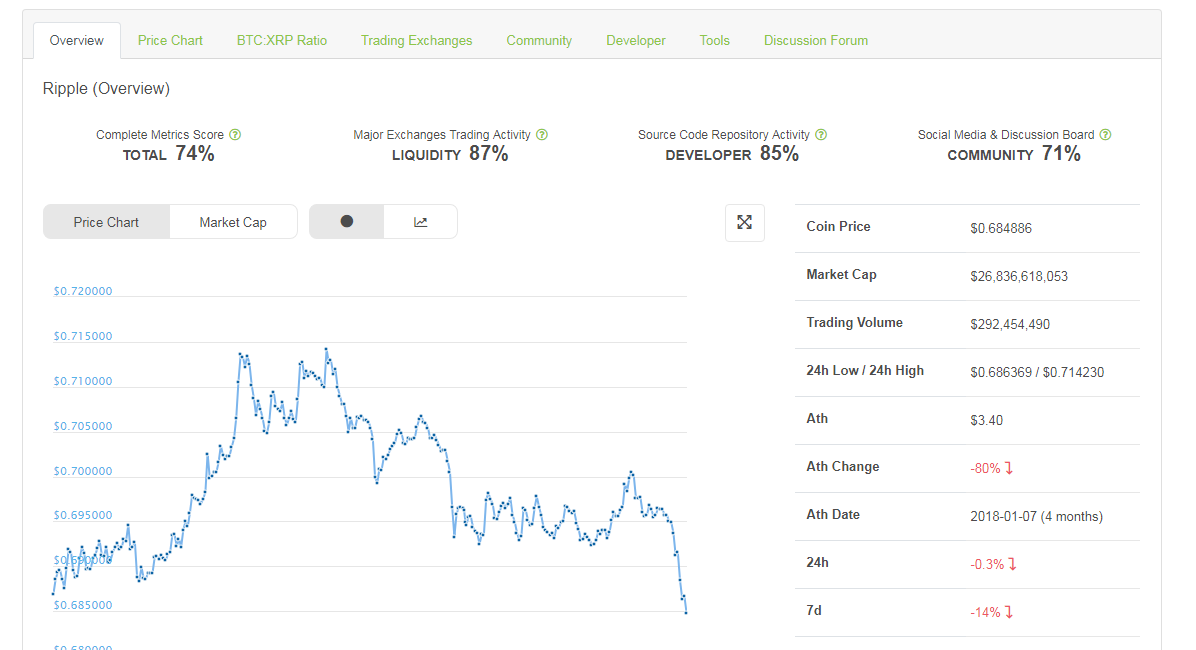1196x650 pixels.
Task: Click the $0.720000 axis label
Action: [x=82, y=291]
